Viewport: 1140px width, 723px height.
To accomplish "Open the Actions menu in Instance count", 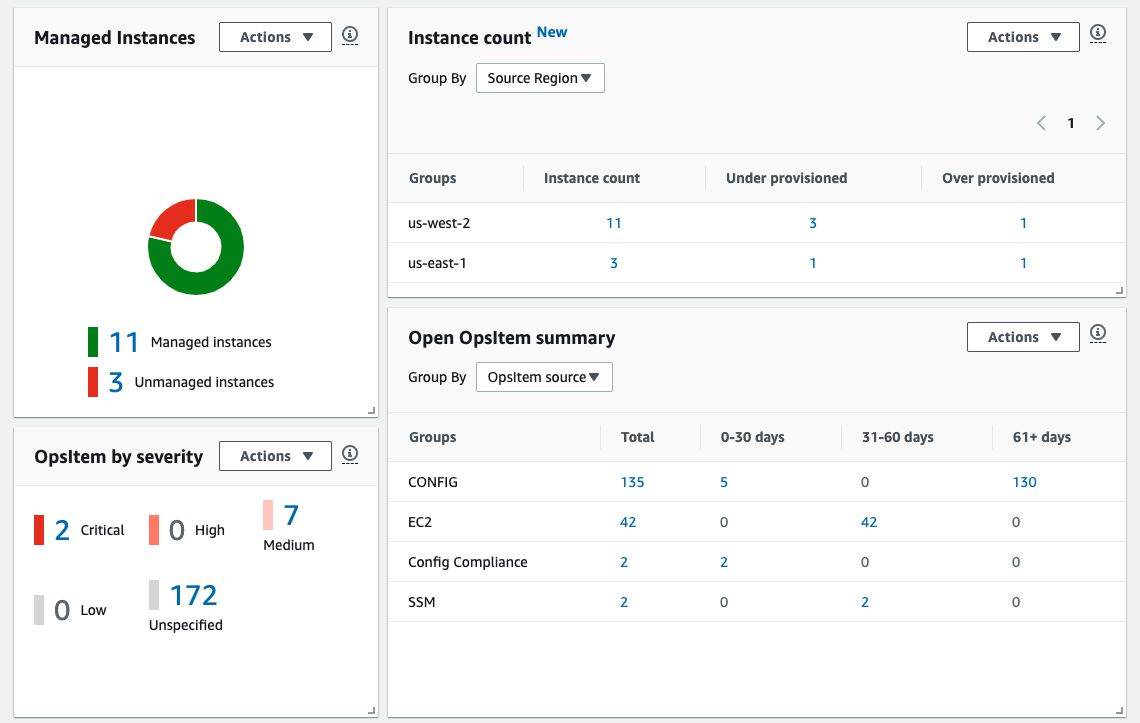I will tap(1023, 36).
